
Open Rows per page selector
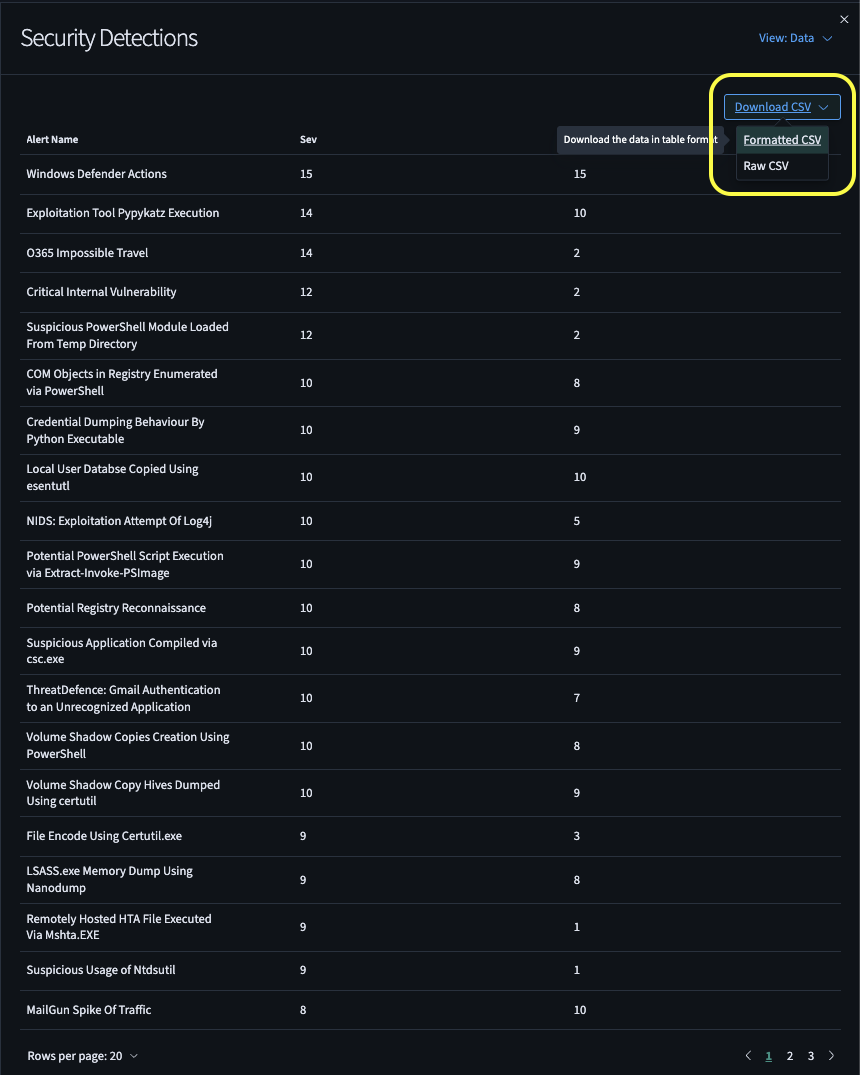click(83, 1056)
